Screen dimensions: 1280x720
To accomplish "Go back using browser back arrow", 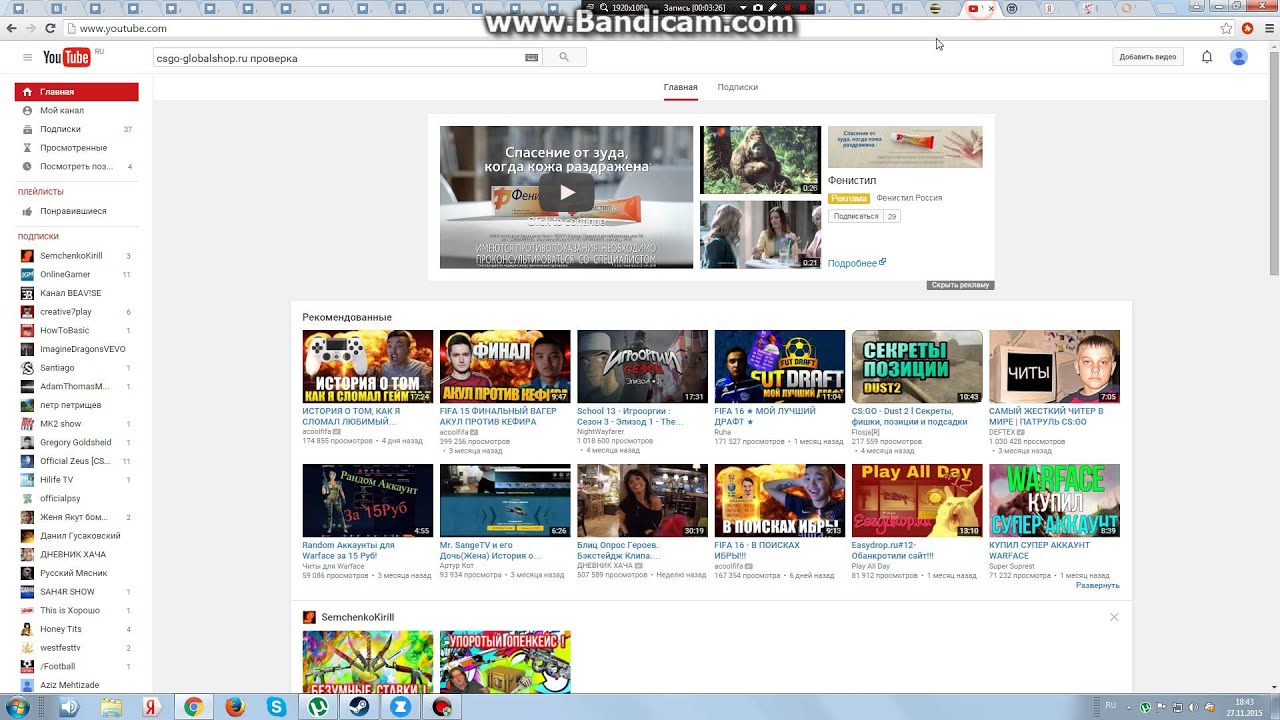I will (11, 29).
